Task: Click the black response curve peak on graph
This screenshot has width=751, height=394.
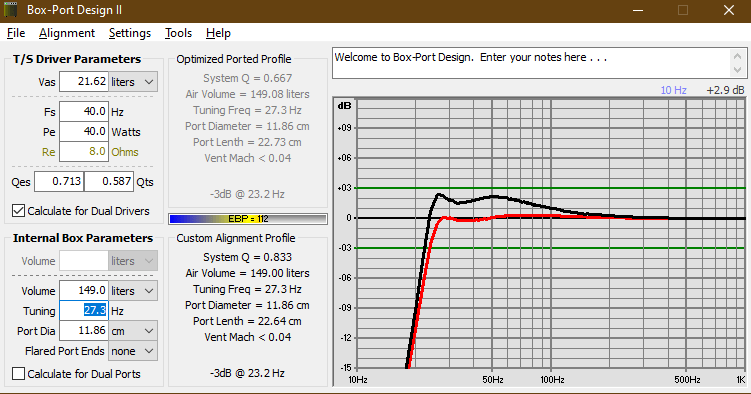Action: click(439, 194)
